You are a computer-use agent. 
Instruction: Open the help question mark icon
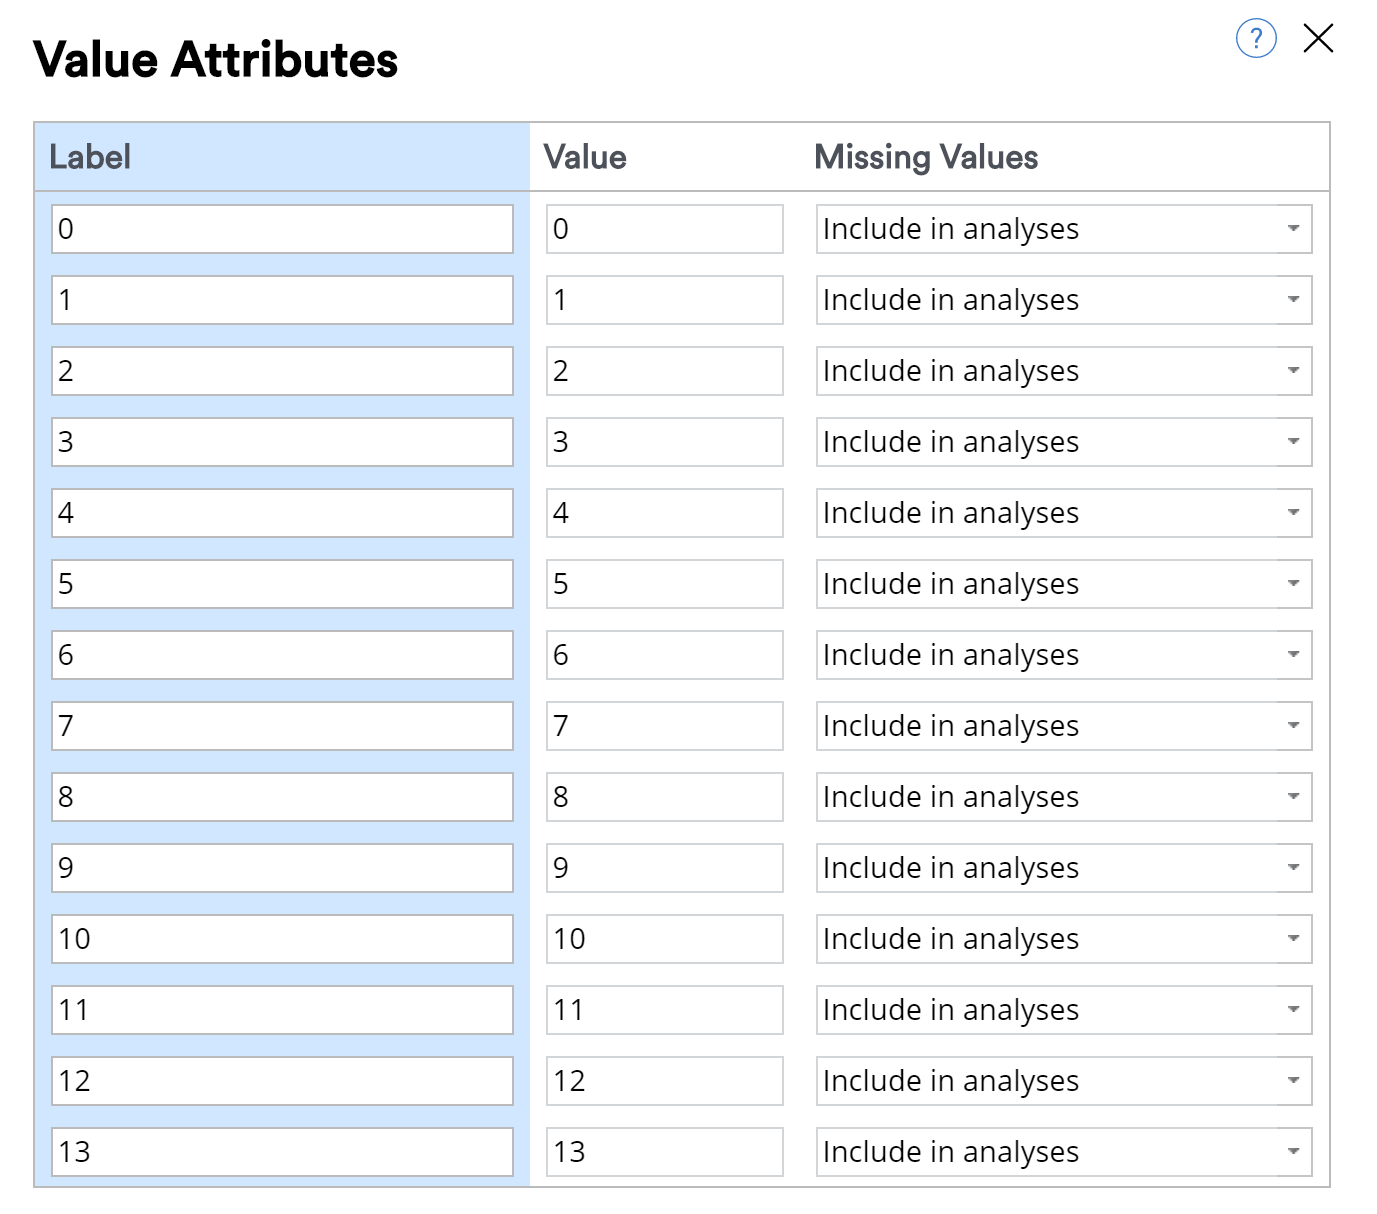[1256, 39]
